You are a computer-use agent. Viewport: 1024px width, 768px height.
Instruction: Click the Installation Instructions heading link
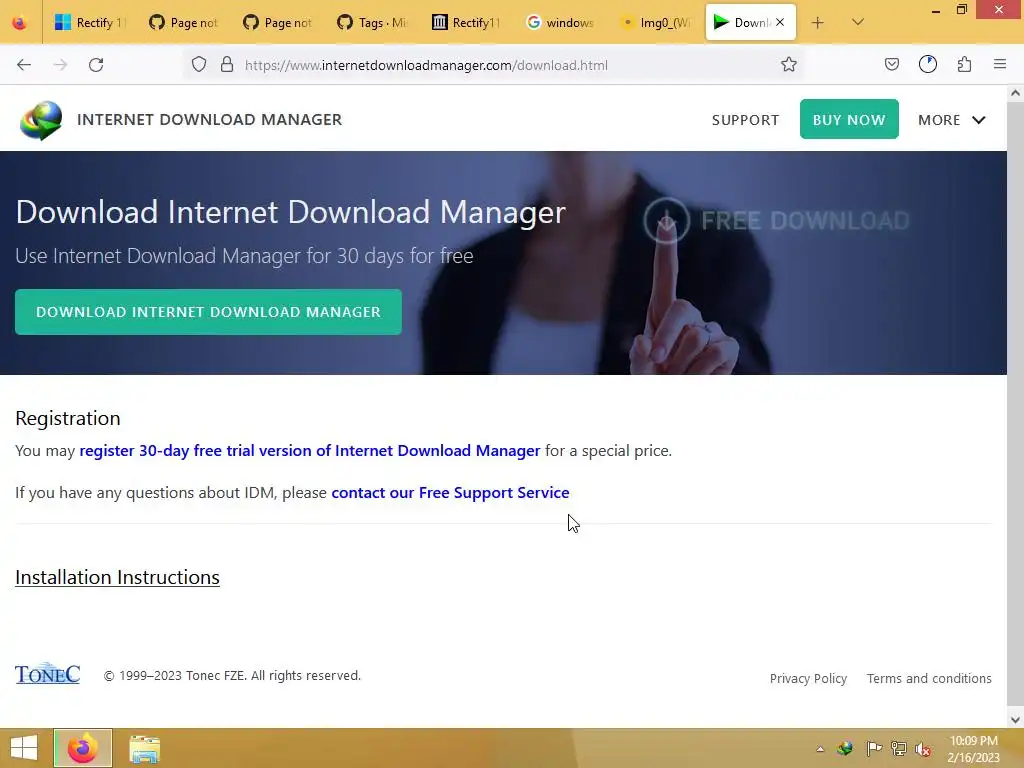click(118, 577)
